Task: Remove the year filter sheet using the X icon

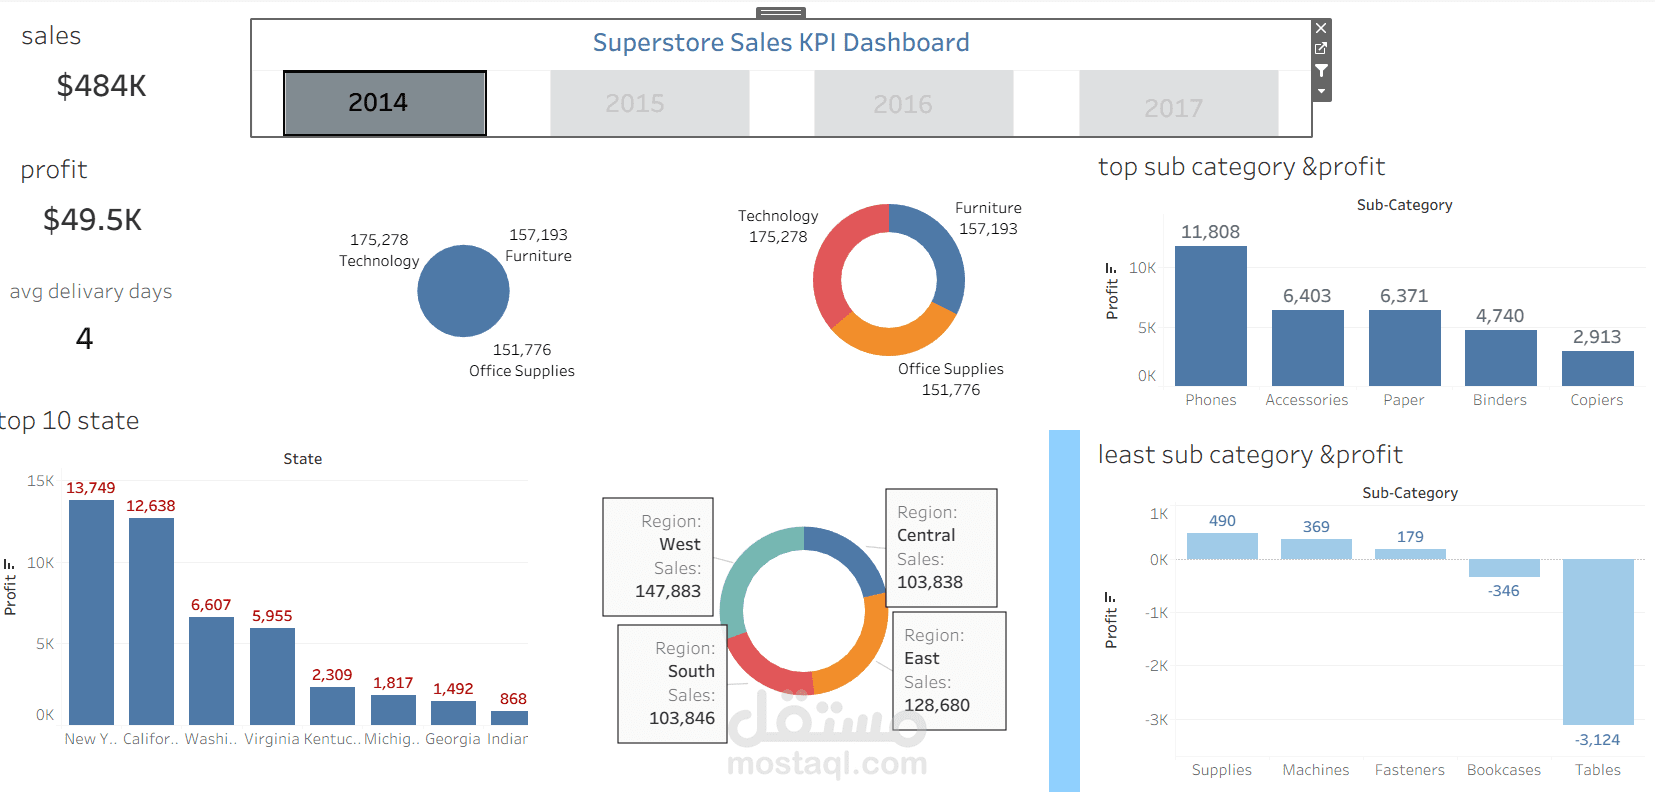Action: tap(1321, 28)
